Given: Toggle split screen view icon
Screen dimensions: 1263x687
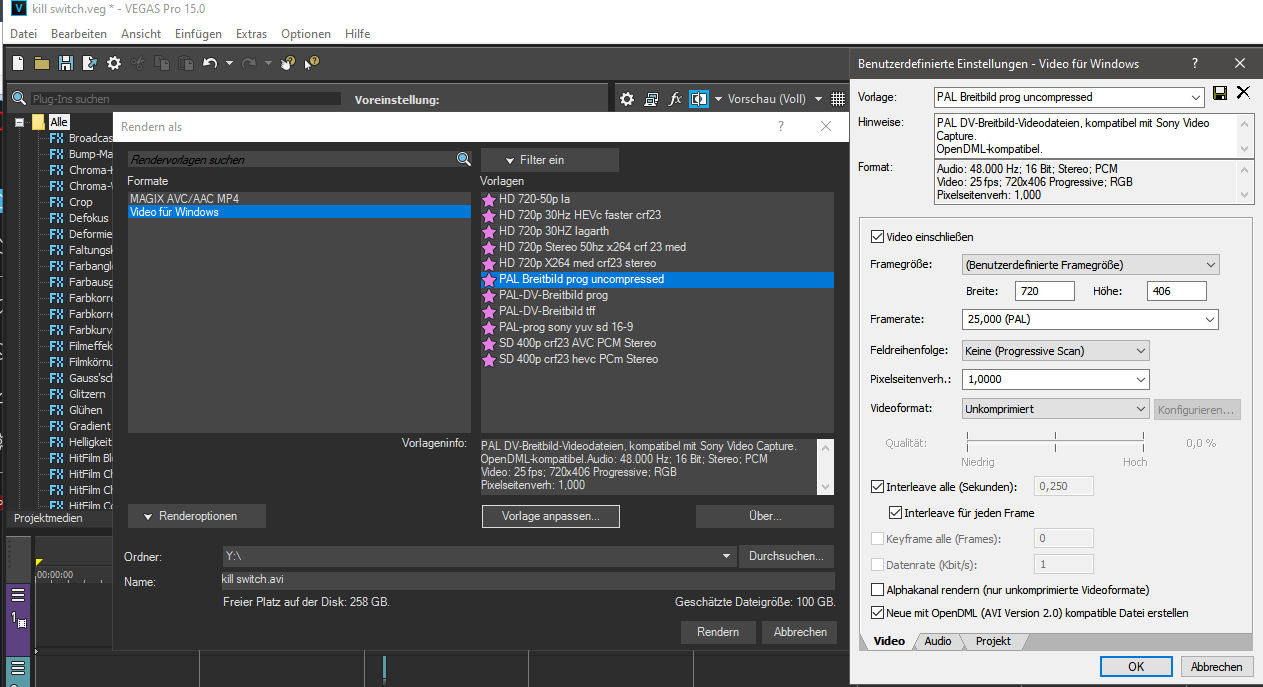Looking at the screenshot, I should (698, 99).
